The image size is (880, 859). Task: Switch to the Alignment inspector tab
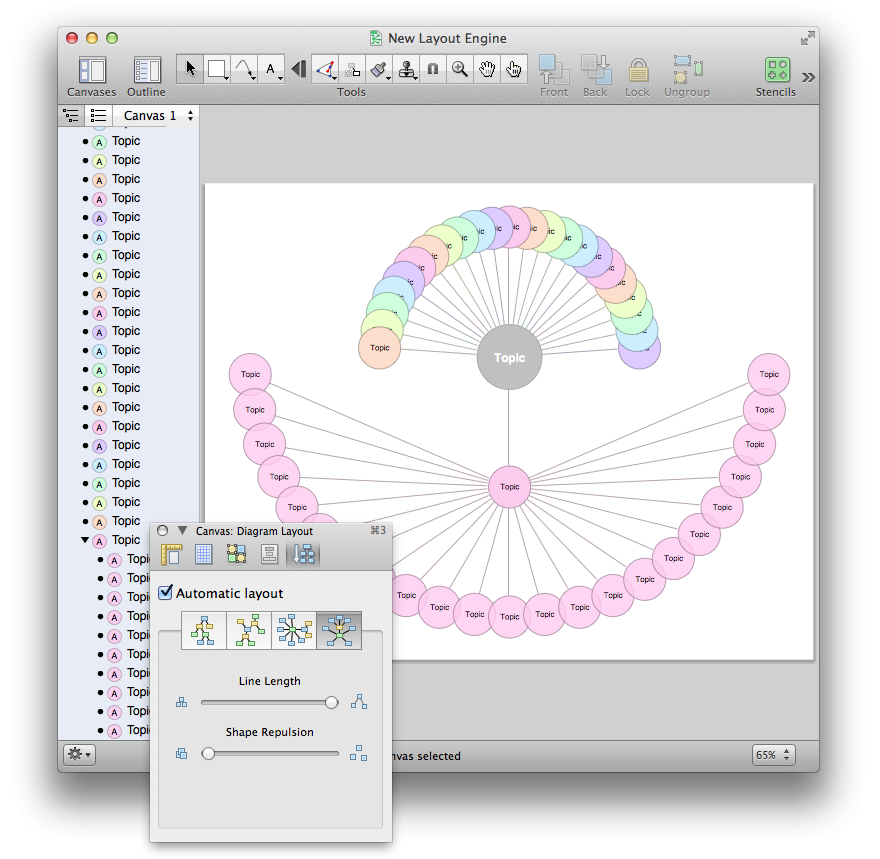coord(237,554)
